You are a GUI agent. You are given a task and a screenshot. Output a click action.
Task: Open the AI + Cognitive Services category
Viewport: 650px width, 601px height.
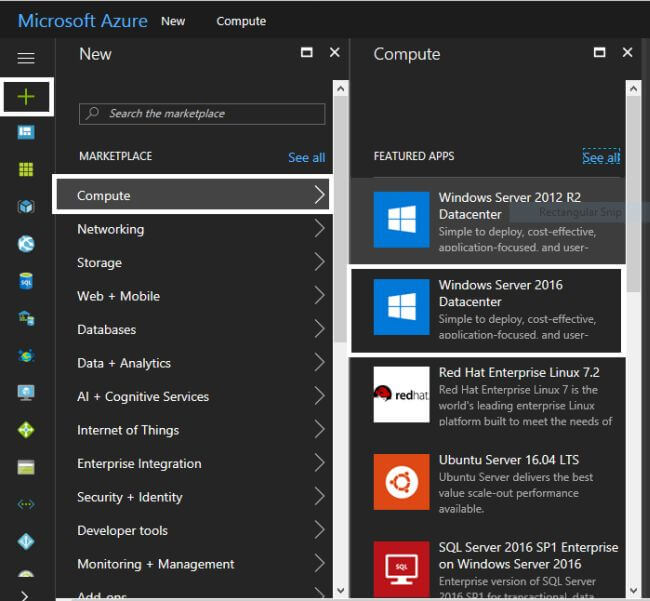(143, 397)
